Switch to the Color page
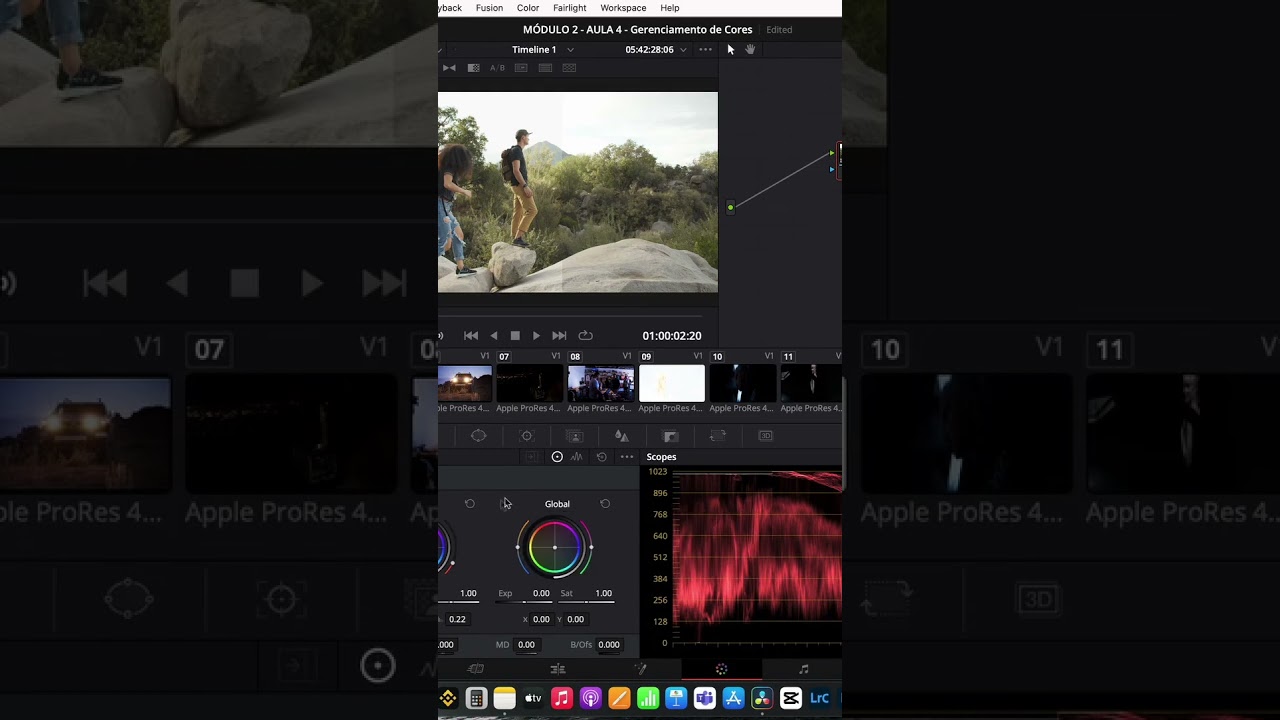This screenshot has height=720, width=1280. (722, 669)
